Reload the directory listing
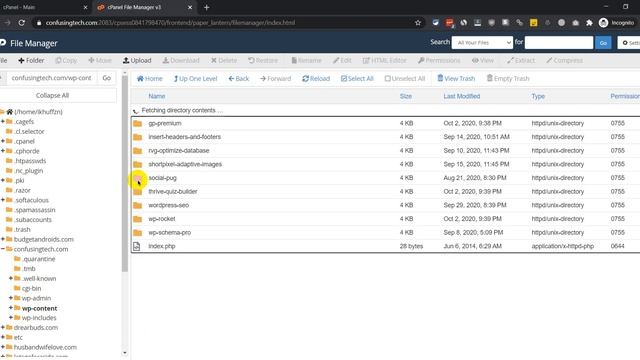Image resolution: width=640 pixels, height=360 pixels. point(316,78)
